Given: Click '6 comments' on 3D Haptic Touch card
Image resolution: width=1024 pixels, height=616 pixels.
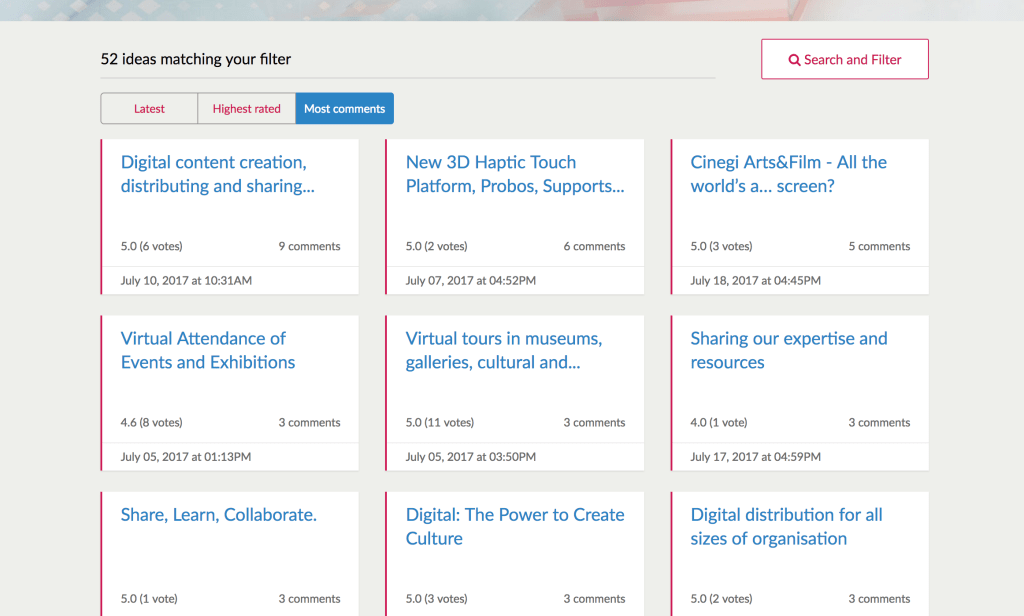Looking at the screenshot, I should (594, 246).
